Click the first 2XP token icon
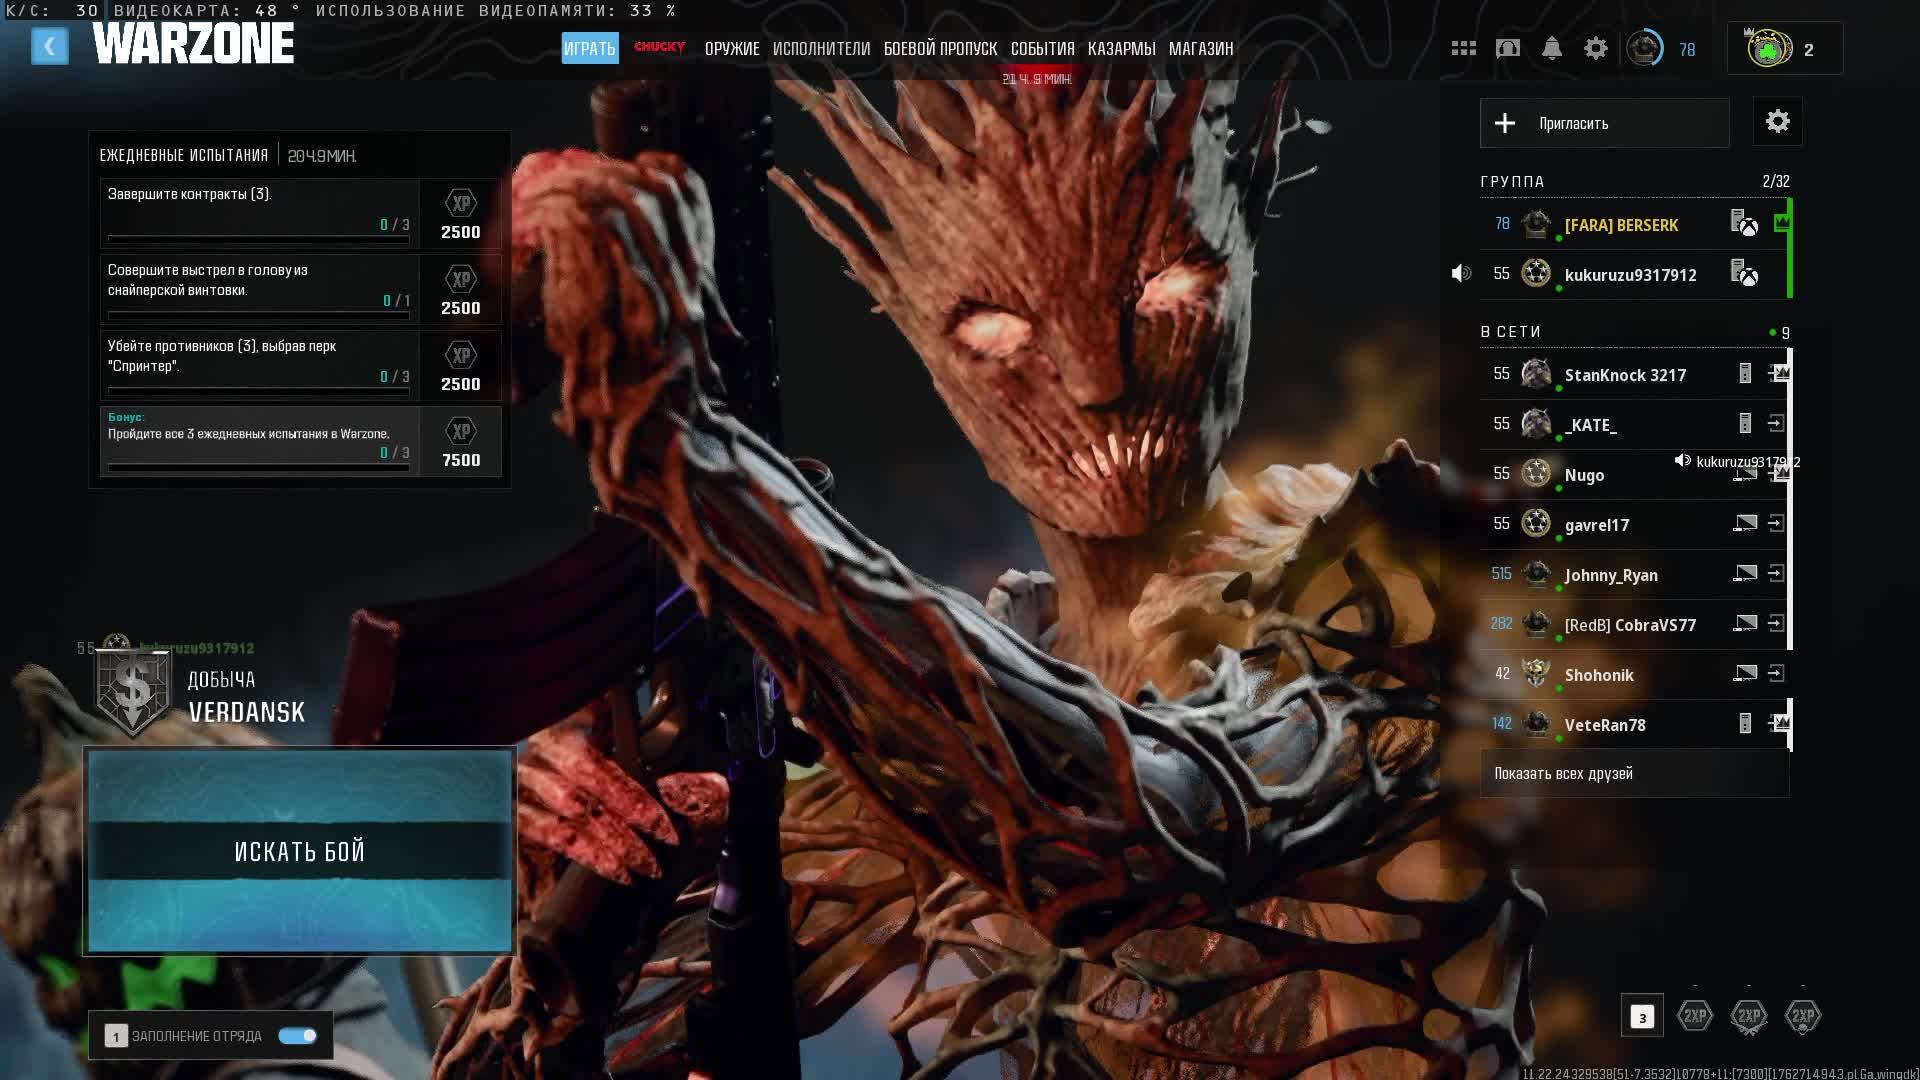The image size is (1920, 1080). click(x=1694, y=1016)
